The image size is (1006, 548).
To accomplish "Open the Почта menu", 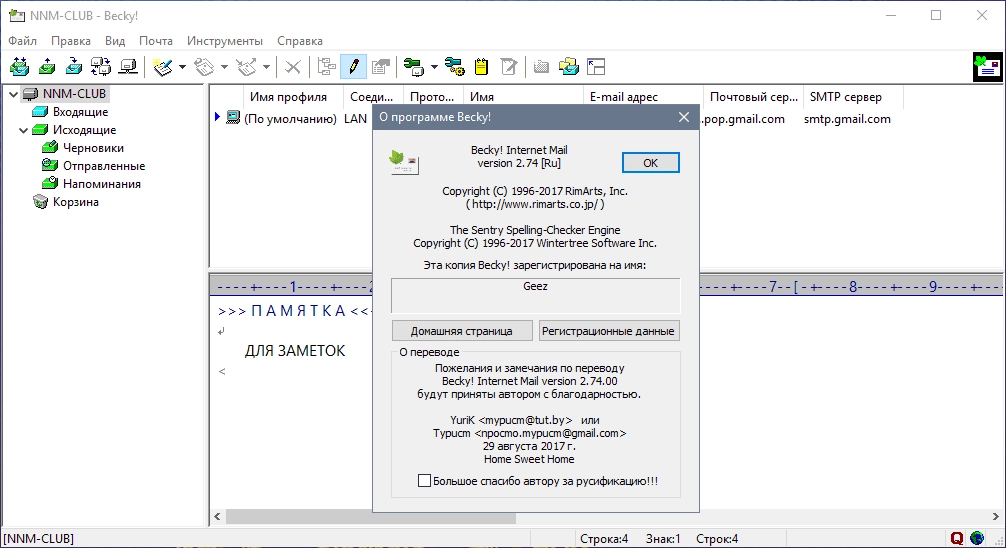I will (x=156, y=40).
